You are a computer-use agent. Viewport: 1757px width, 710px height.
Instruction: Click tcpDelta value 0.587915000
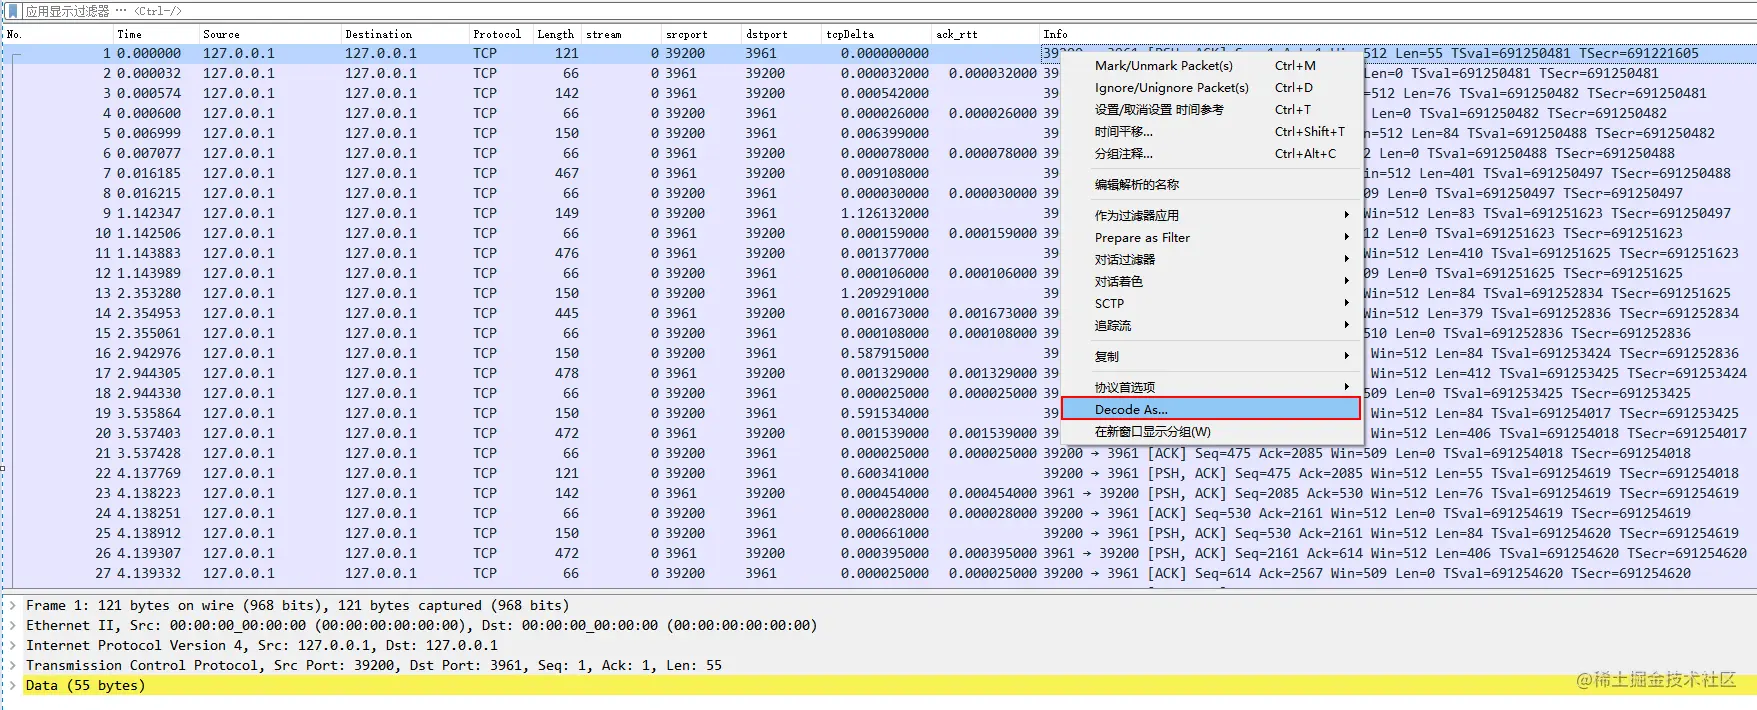885,353
